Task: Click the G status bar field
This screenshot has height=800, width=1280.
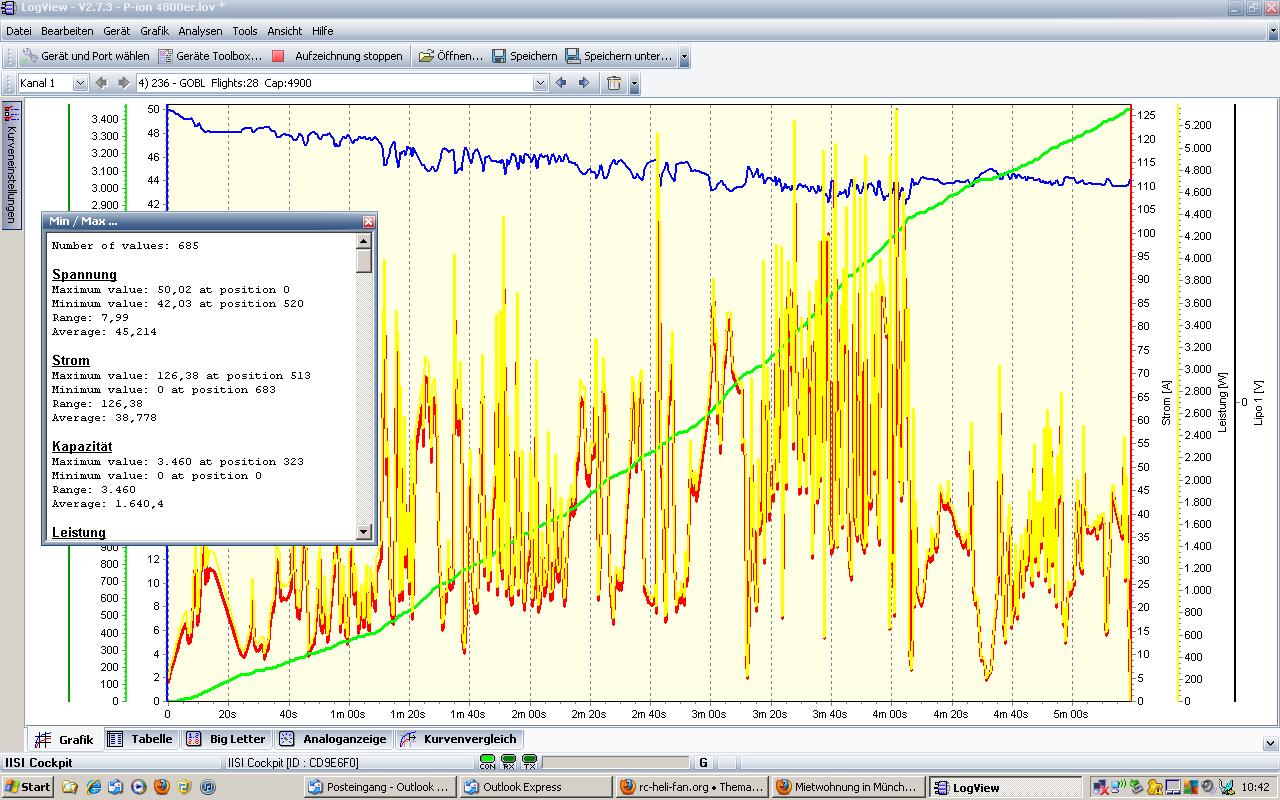Action: point(704,763)
